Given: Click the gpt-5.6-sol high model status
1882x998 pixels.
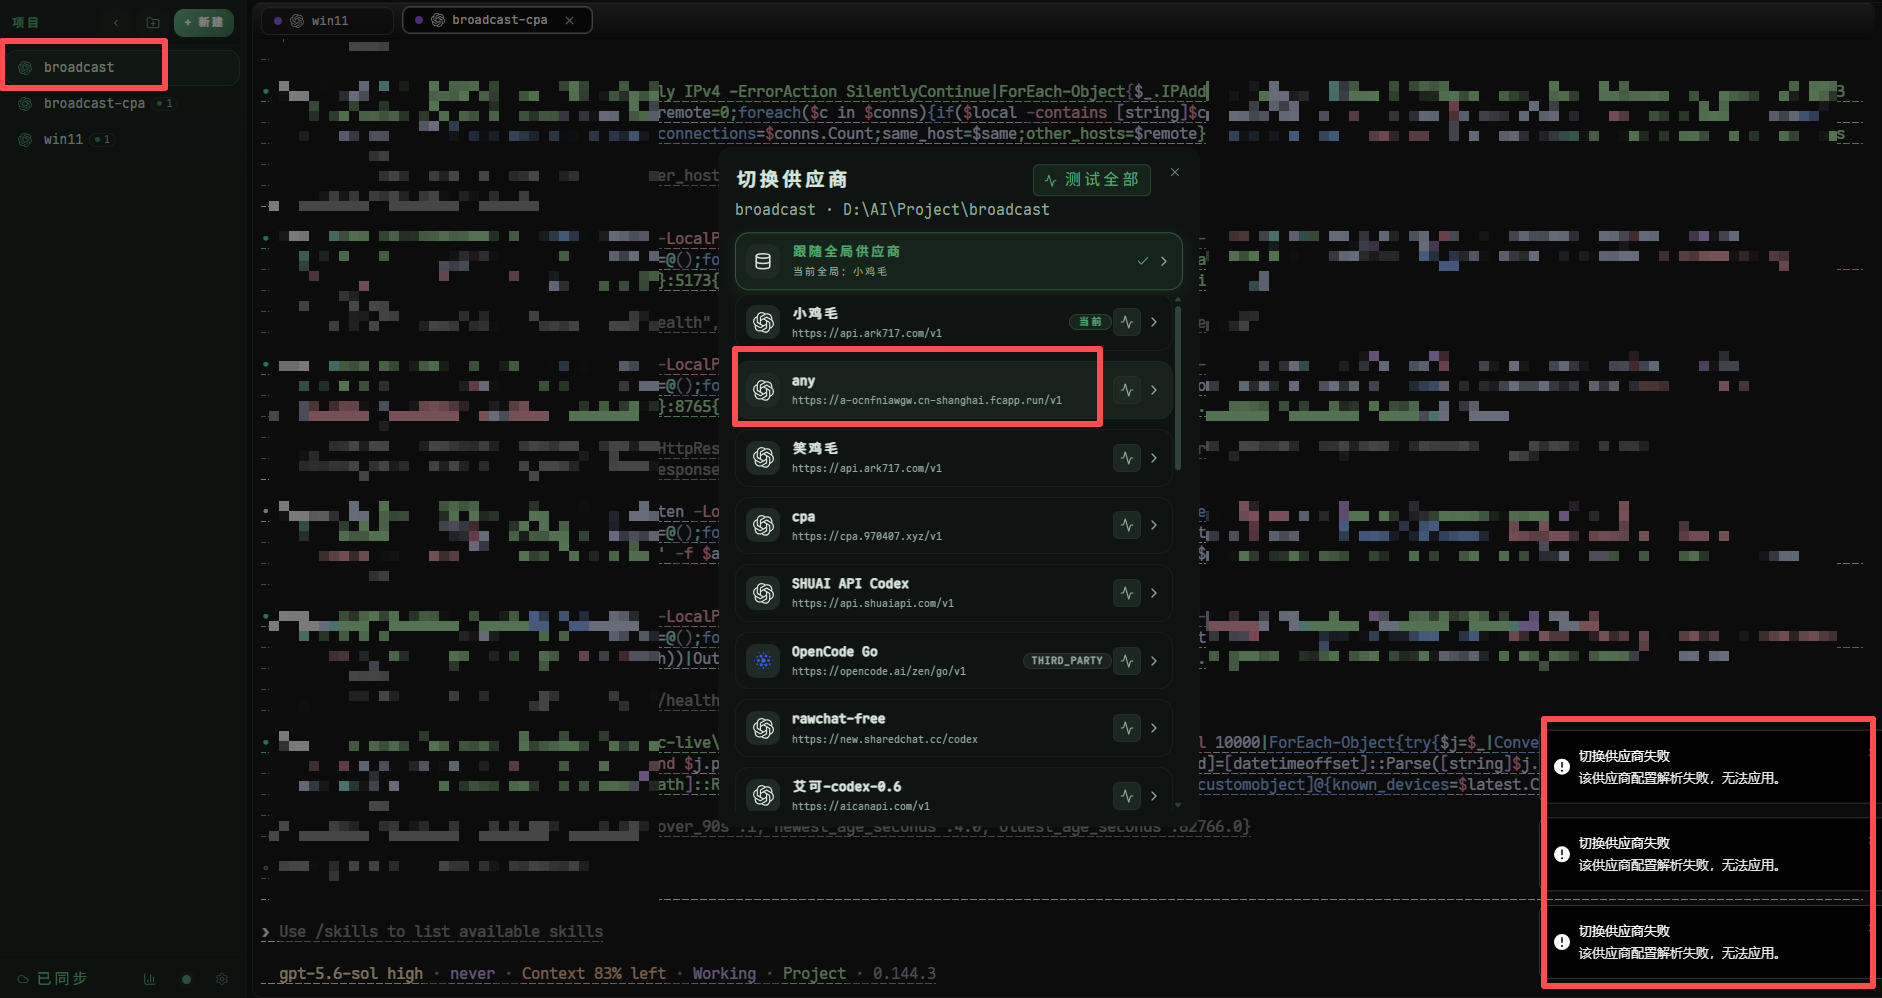Looking at the screenshot, I should click(x=351, y=974).
